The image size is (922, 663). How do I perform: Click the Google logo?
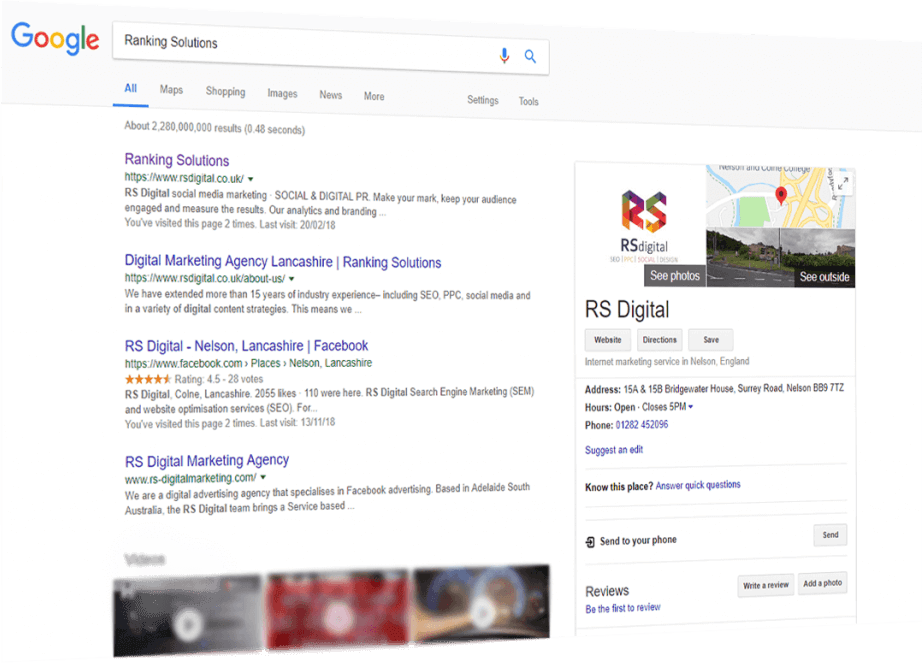[x=55, y=39]
